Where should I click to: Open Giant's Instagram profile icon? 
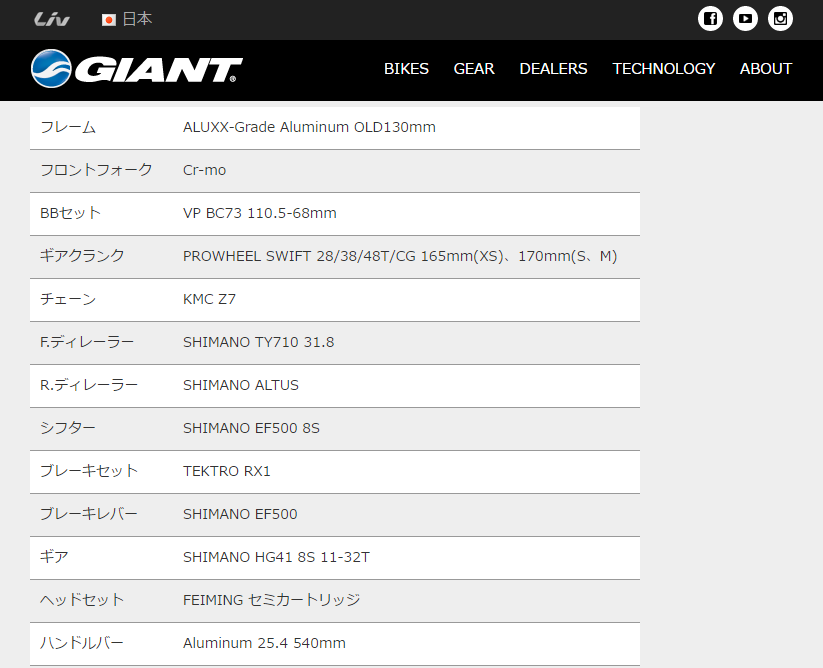[780, 19]
